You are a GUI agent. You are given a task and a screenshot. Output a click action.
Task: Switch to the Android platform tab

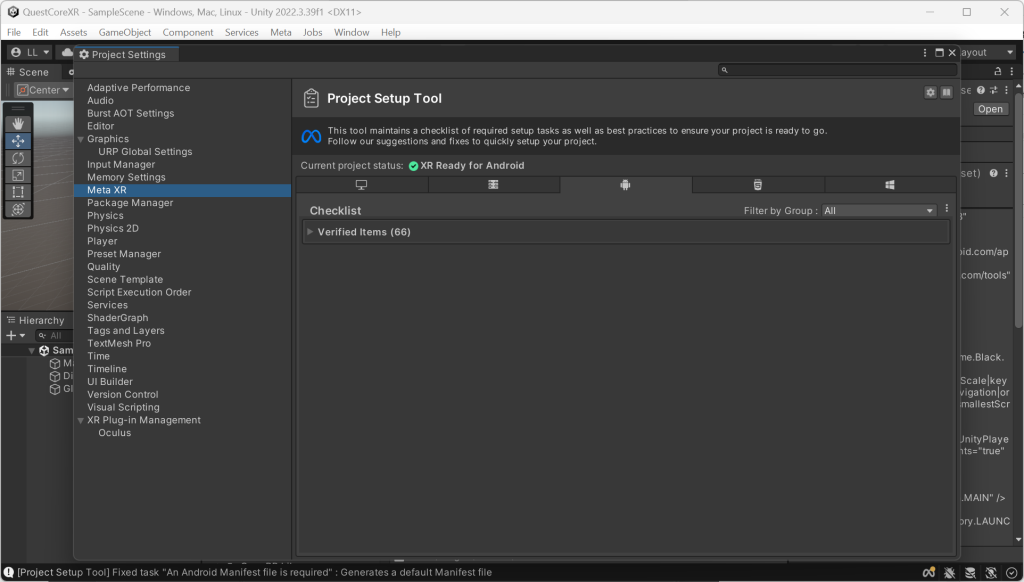[x=626, y=185]
